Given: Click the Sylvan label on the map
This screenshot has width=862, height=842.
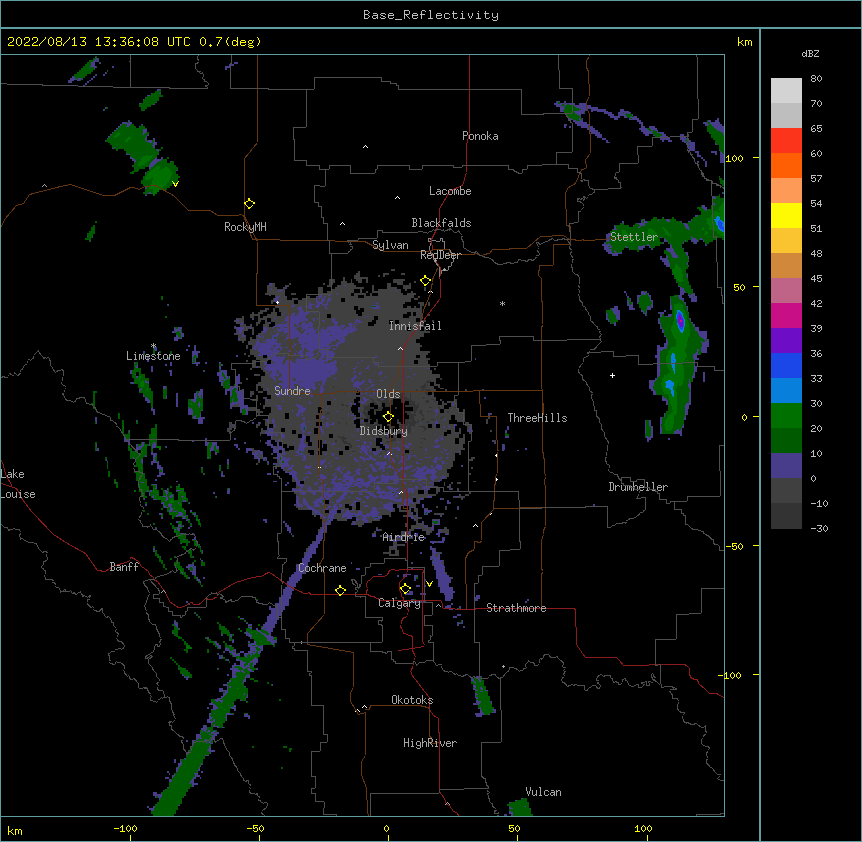Looking at the screenshot, I should pyautogui.click(x=390, y=245).
